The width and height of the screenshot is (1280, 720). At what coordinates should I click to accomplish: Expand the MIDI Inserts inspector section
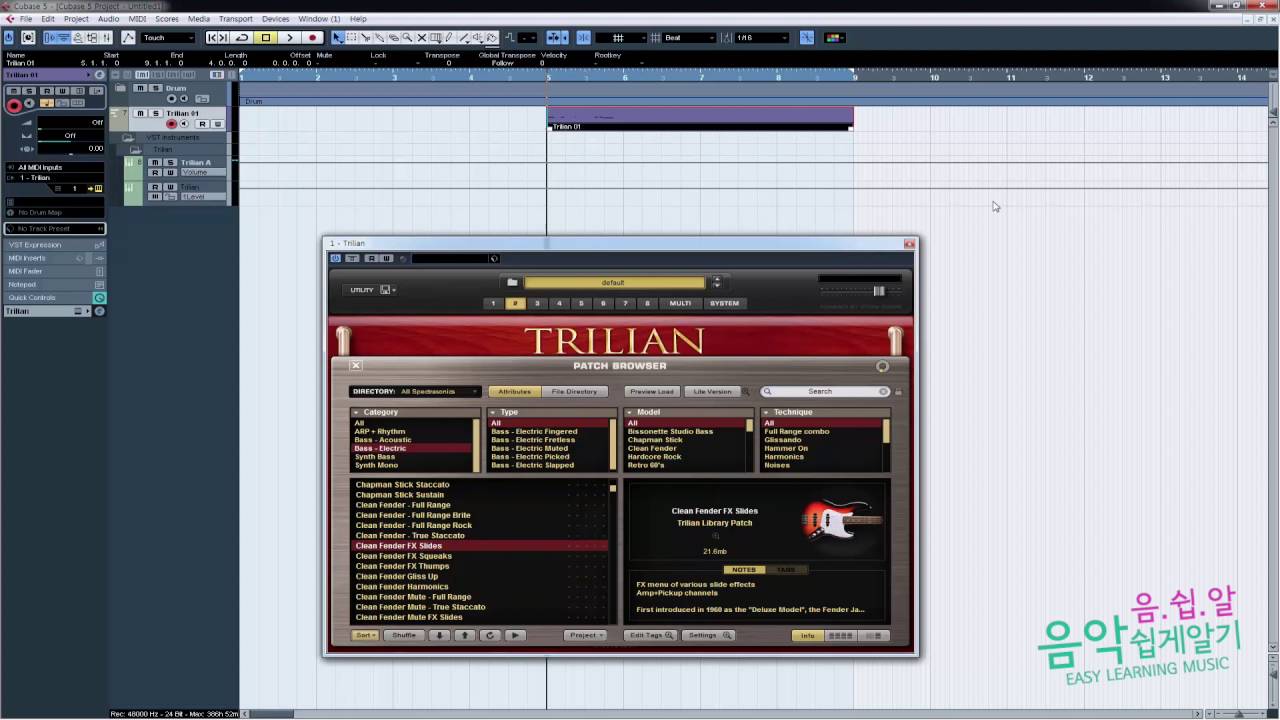click(54, 258)
